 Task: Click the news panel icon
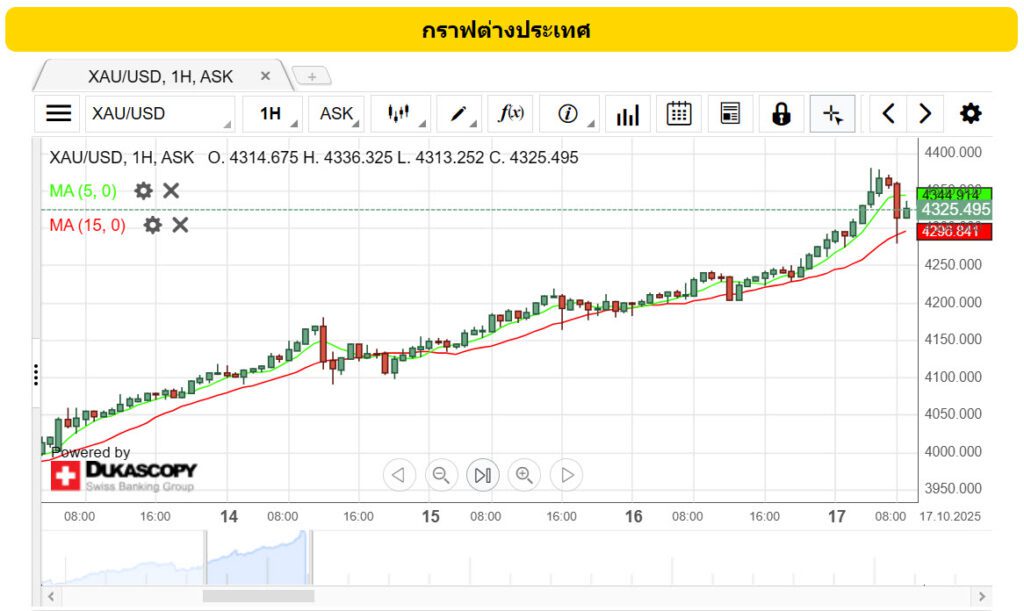pos(730,114)
